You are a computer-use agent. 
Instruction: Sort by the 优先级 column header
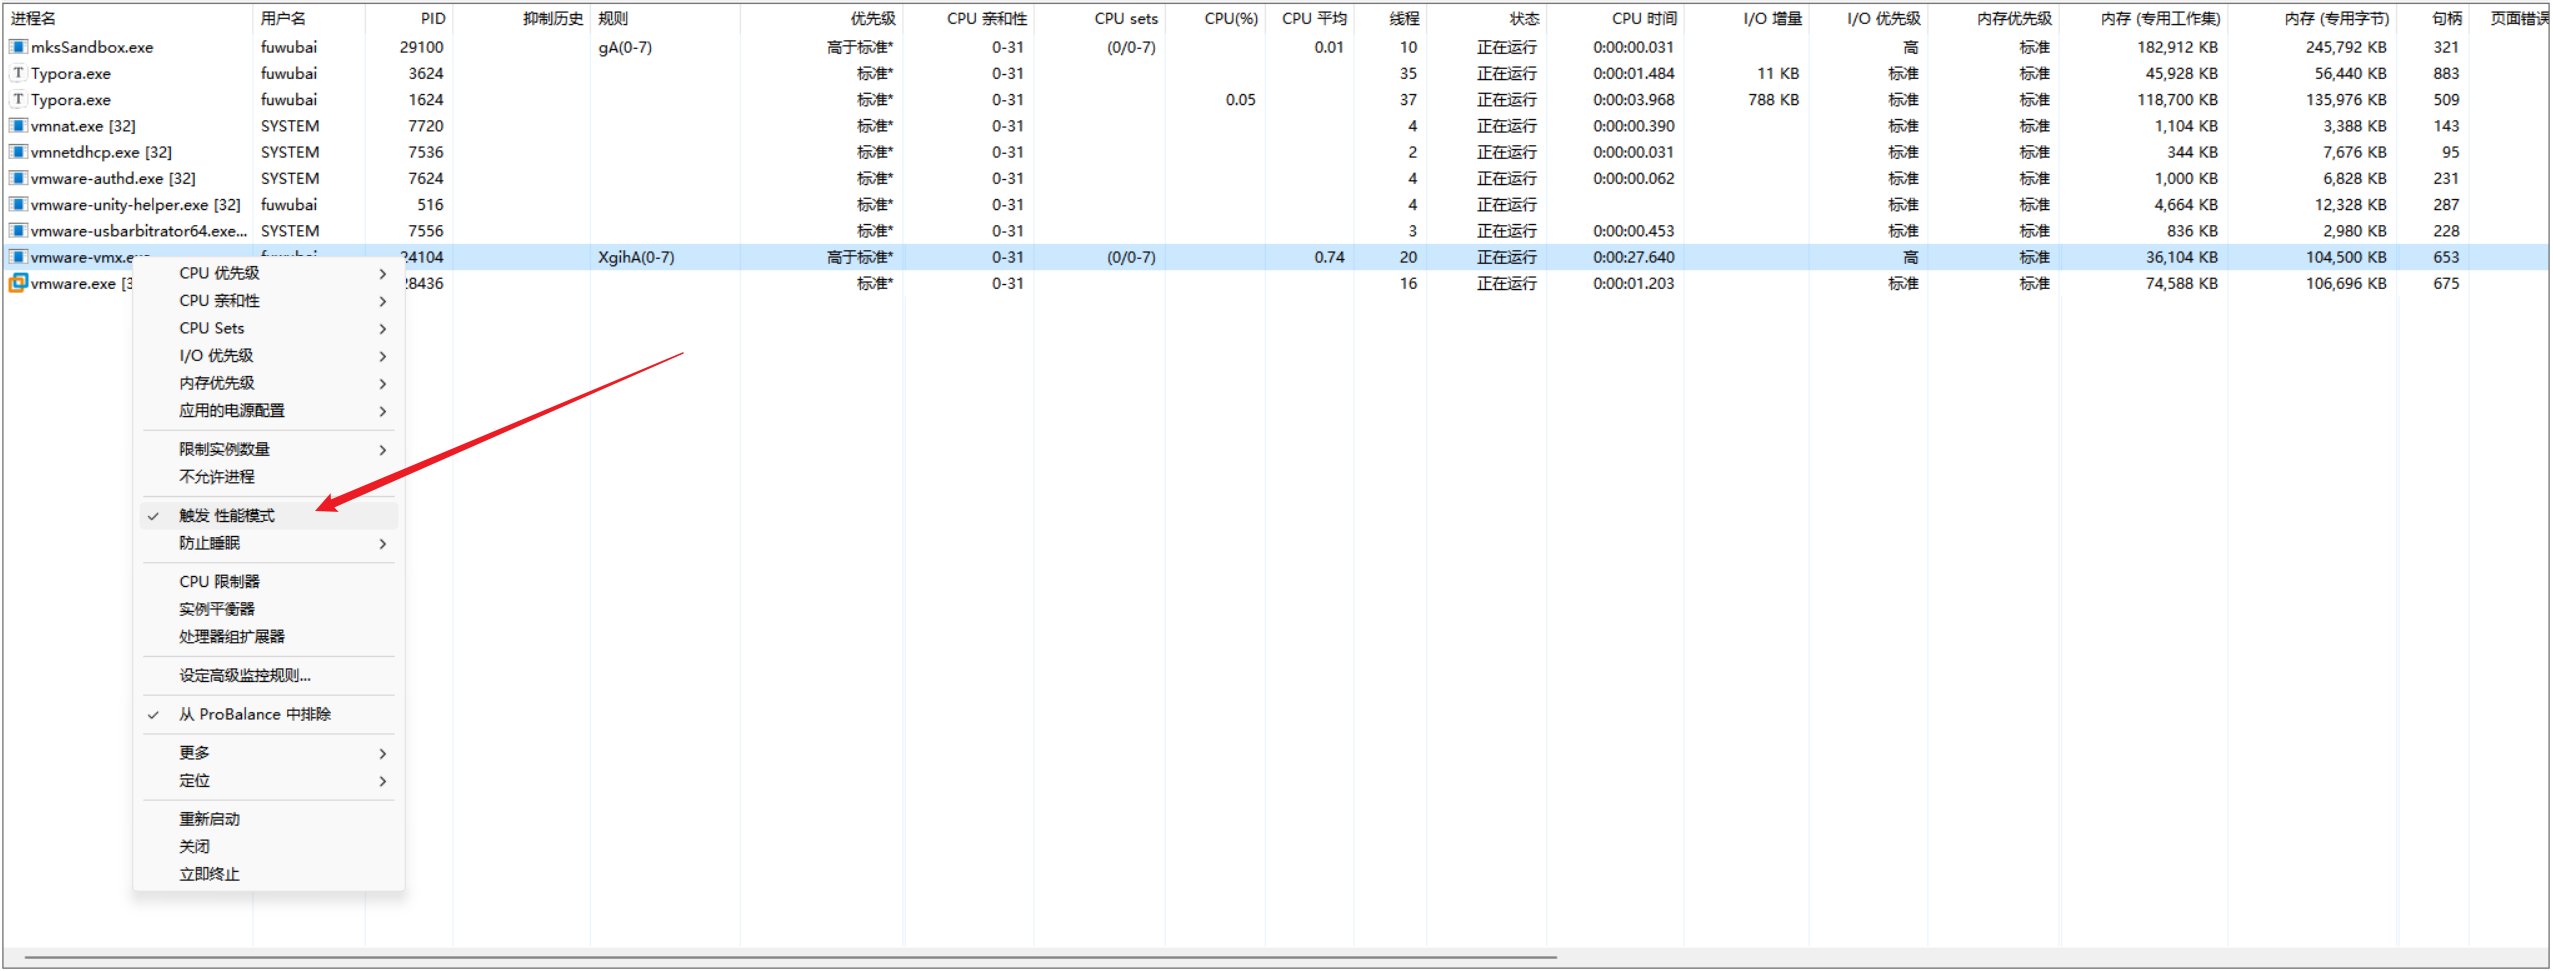[822, 19]
